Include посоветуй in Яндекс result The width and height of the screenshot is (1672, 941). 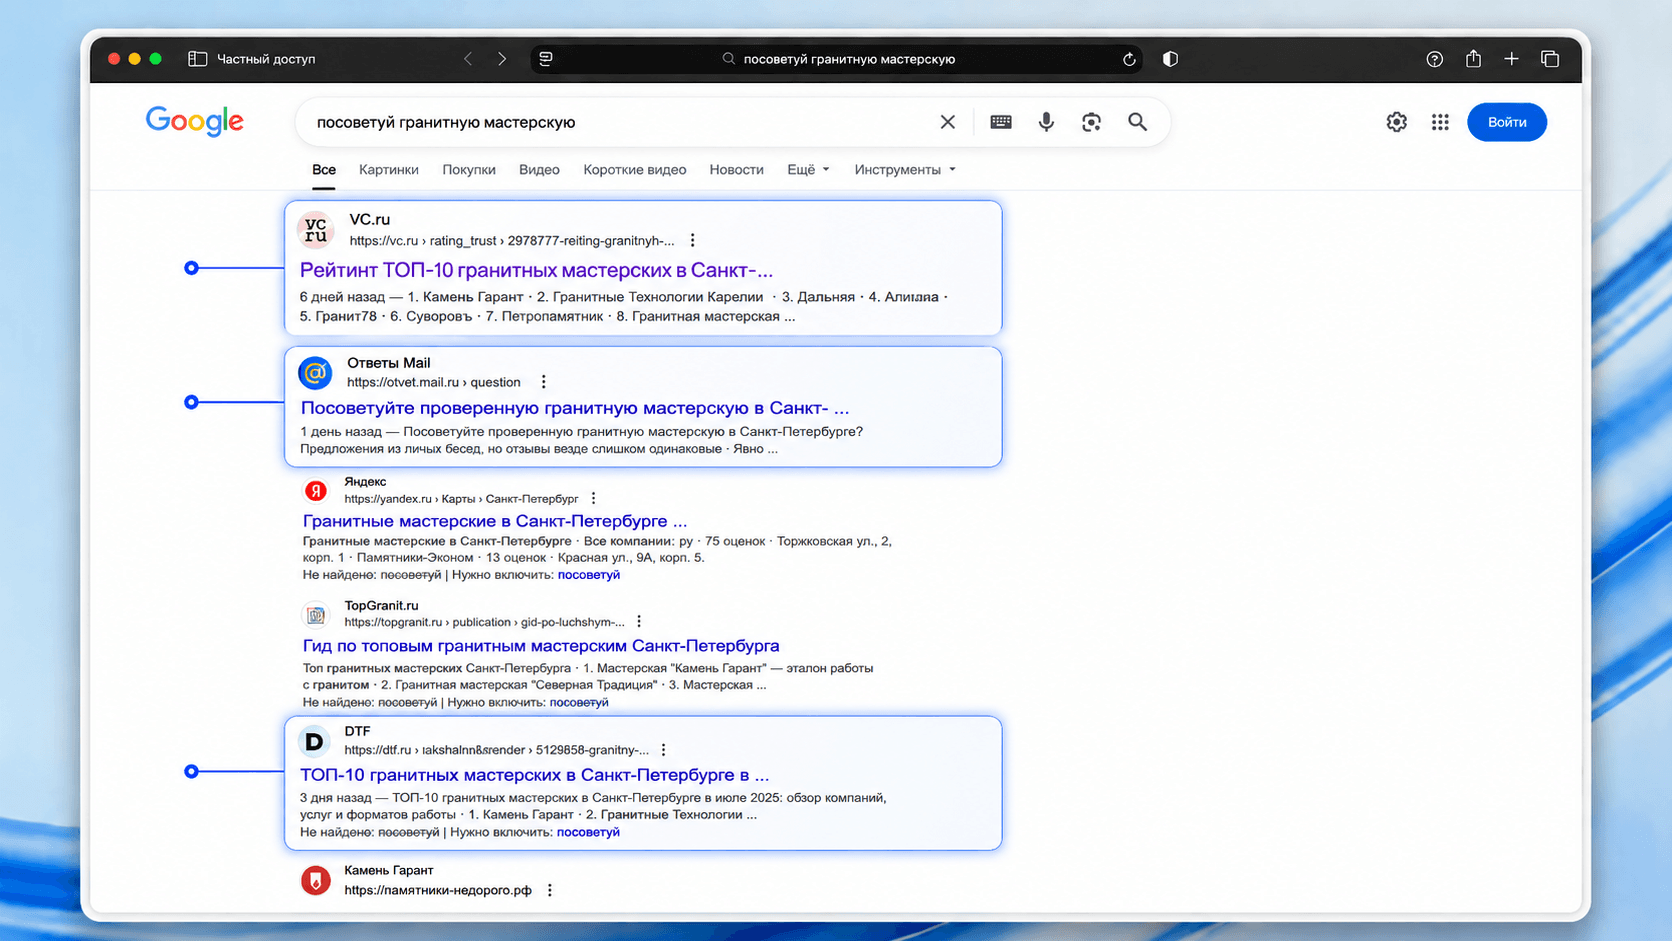point(589,575)
